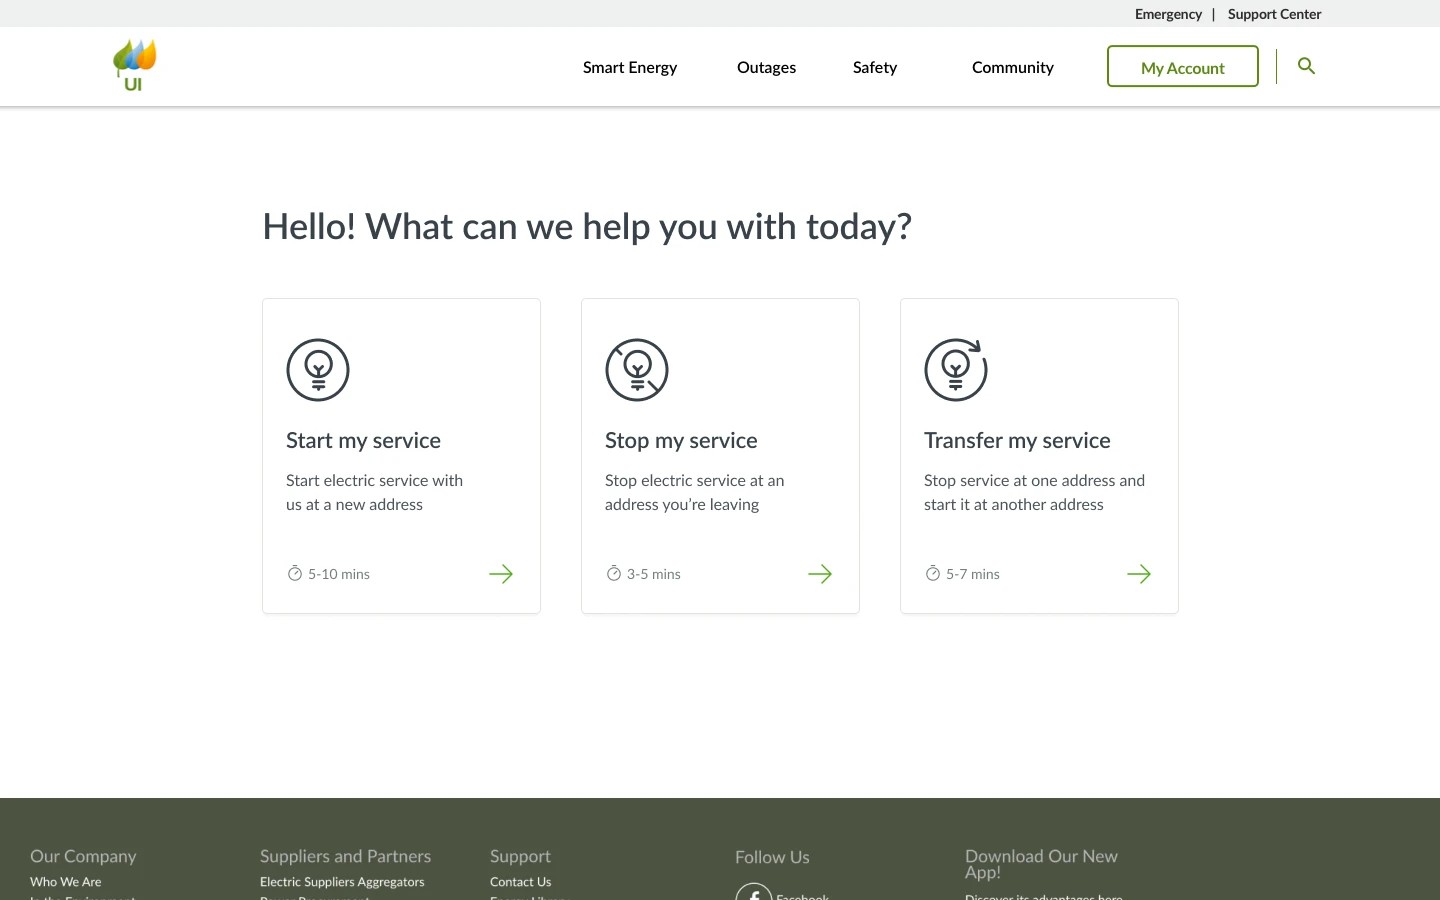The width and height of the screenshot is (1440, 900).
Task: Follow the green arrow on Transfer my service
Action: pos(1139,574)
